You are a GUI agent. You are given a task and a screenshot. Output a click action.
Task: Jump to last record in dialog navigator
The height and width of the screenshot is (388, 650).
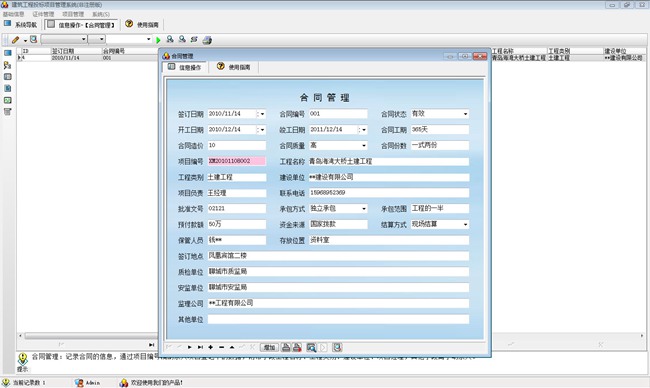tap(200, 347)
